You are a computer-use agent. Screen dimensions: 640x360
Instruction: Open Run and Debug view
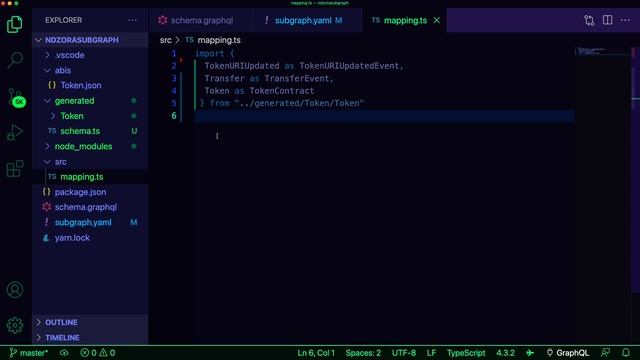pyautogui.click(x=15, y=132)
